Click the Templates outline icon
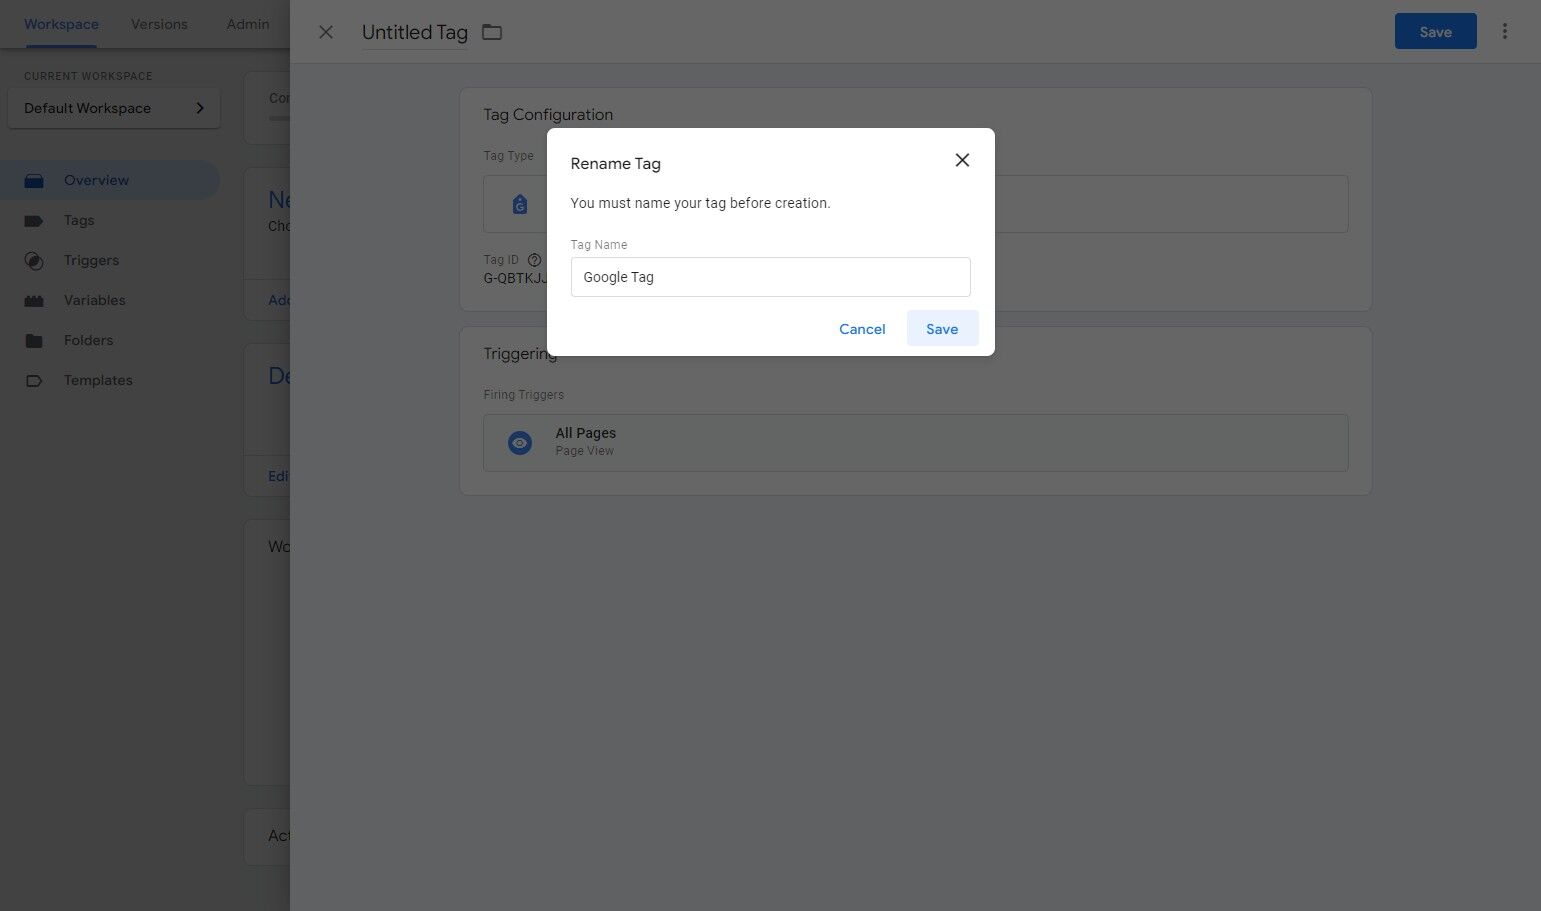This screenshot has height=911, width=1541. pos(34,381)
